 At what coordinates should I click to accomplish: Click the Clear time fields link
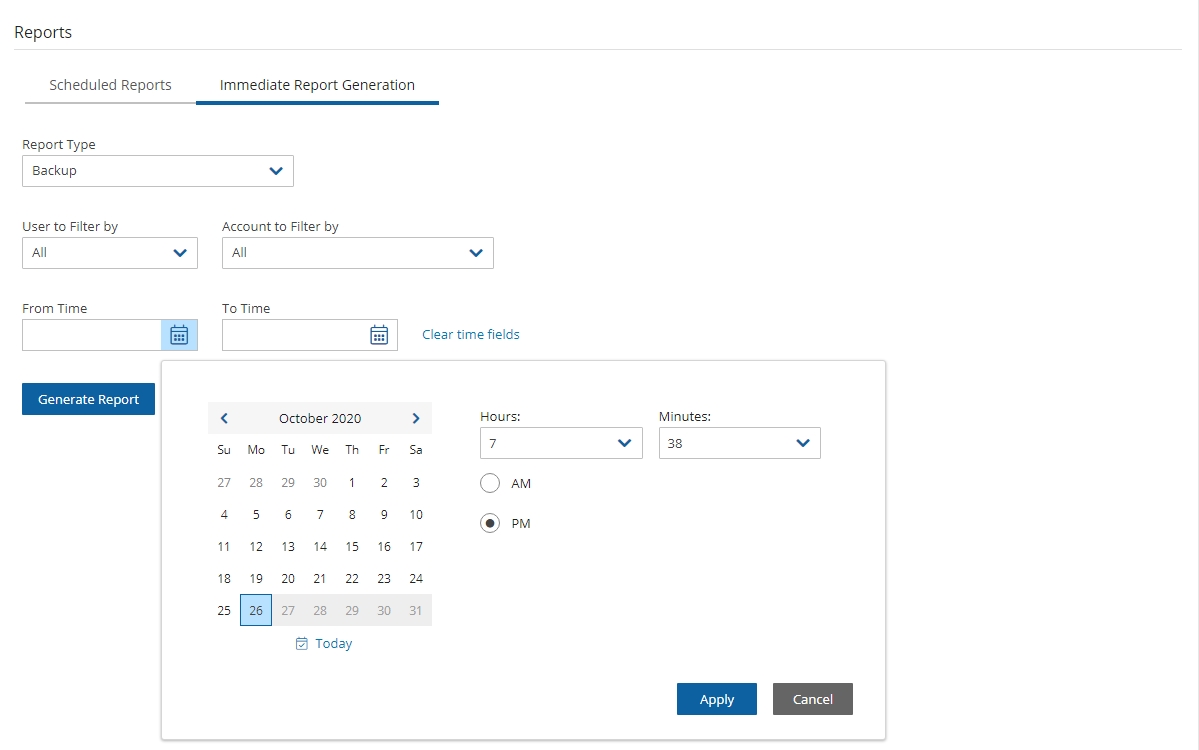tap(471, 335)
